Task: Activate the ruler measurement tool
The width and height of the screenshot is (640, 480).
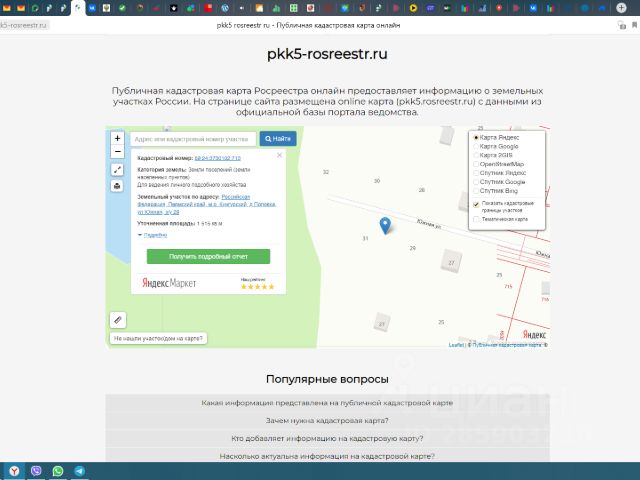Action: tap(117, 320)
